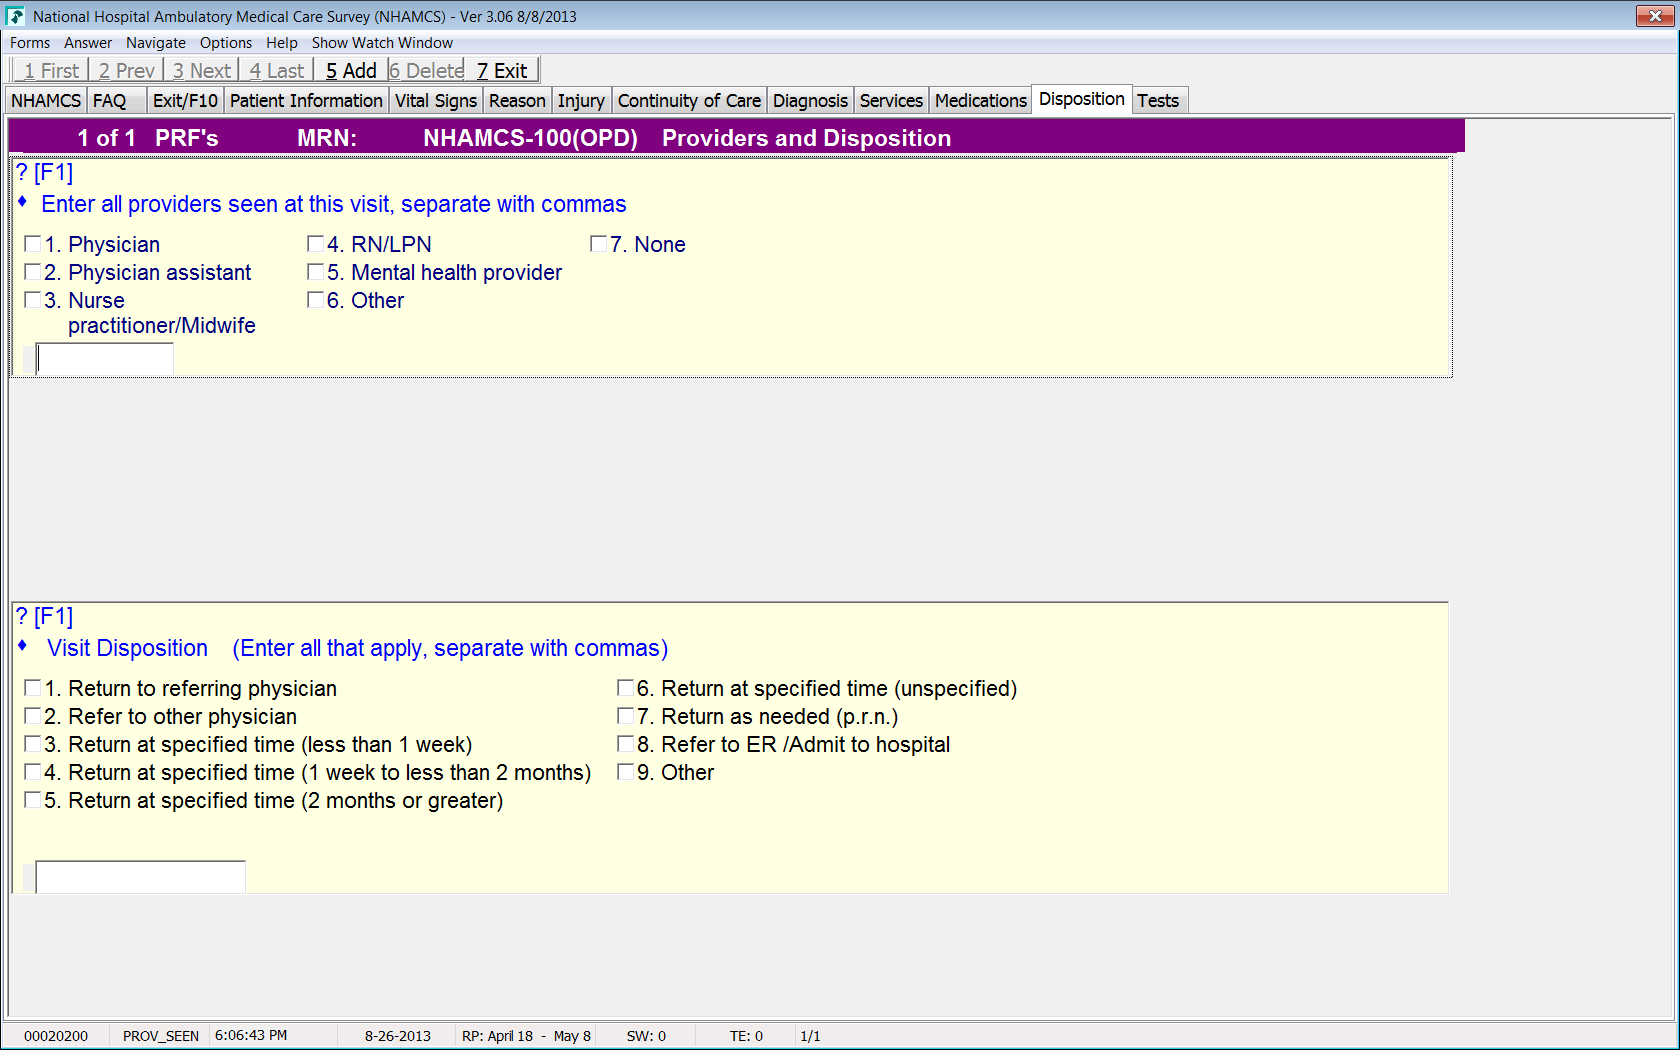This screenshot has width=1680, height=1050.
Task: Open the Diagnosis tab
Action: (x=810, y=101)
